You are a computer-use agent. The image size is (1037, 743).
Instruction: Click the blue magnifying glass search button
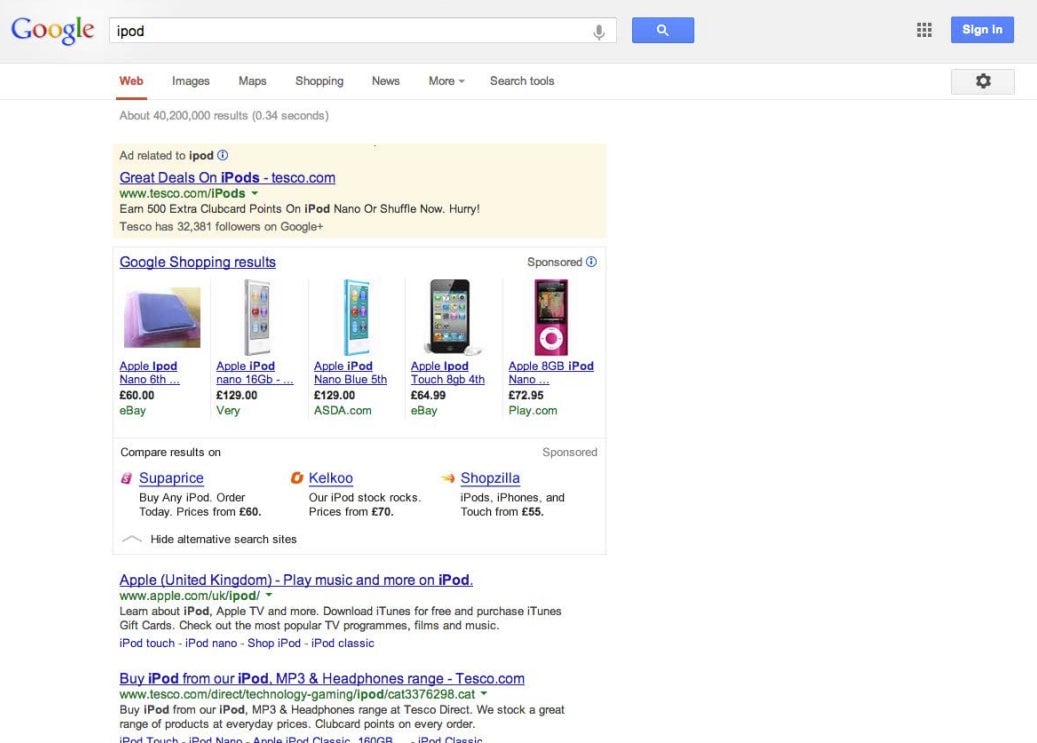point(662,30)
